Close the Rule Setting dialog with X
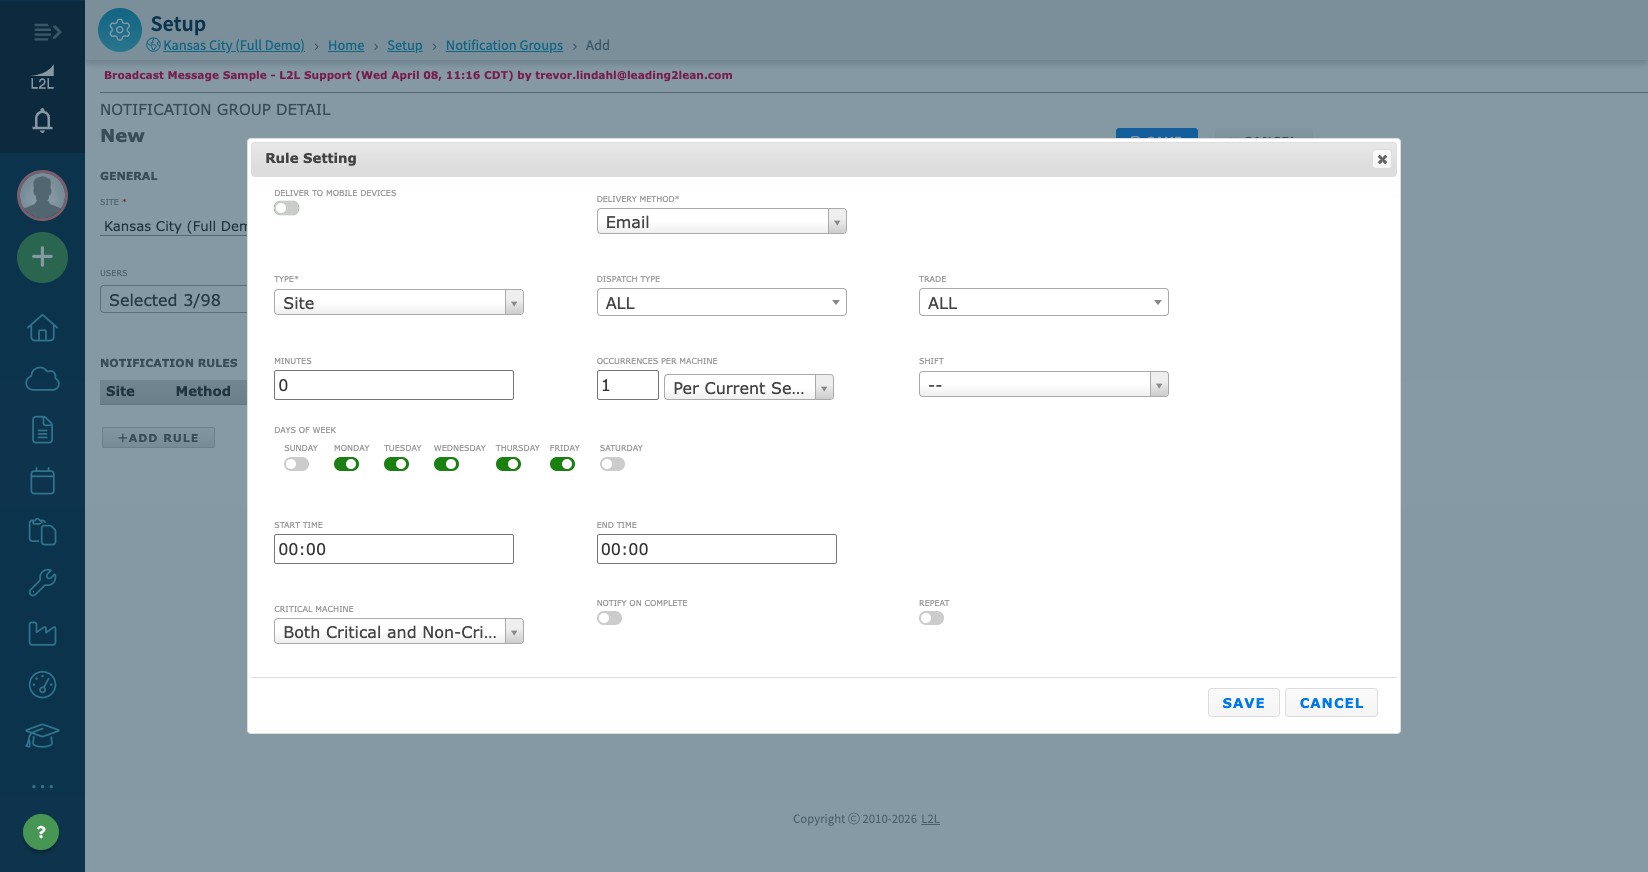1648x872 pixels. pyautogui.click(x=1382, y=159)
